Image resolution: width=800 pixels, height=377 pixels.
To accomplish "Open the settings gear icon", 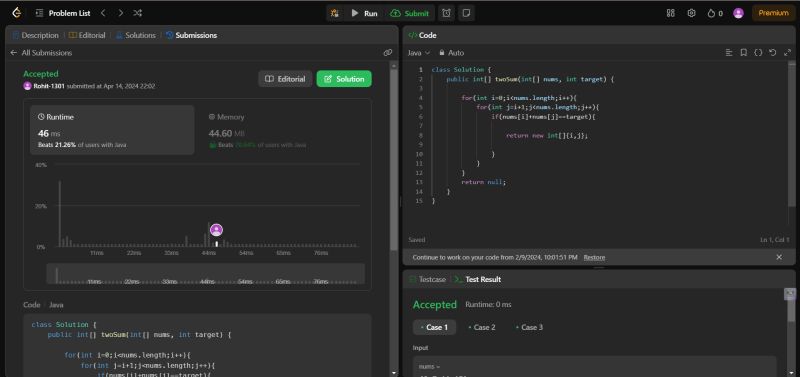I will coord(691,13).
